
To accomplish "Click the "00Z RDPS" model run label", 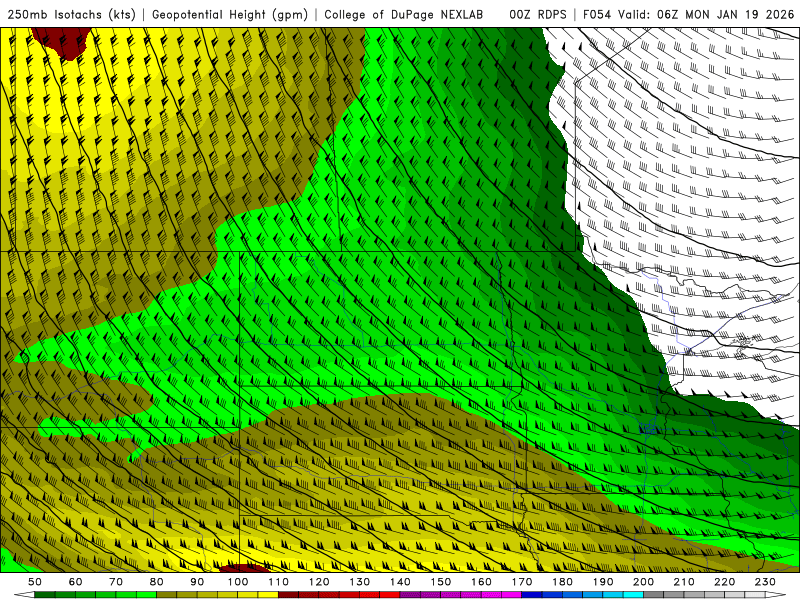I will click(x=538, y=14).
